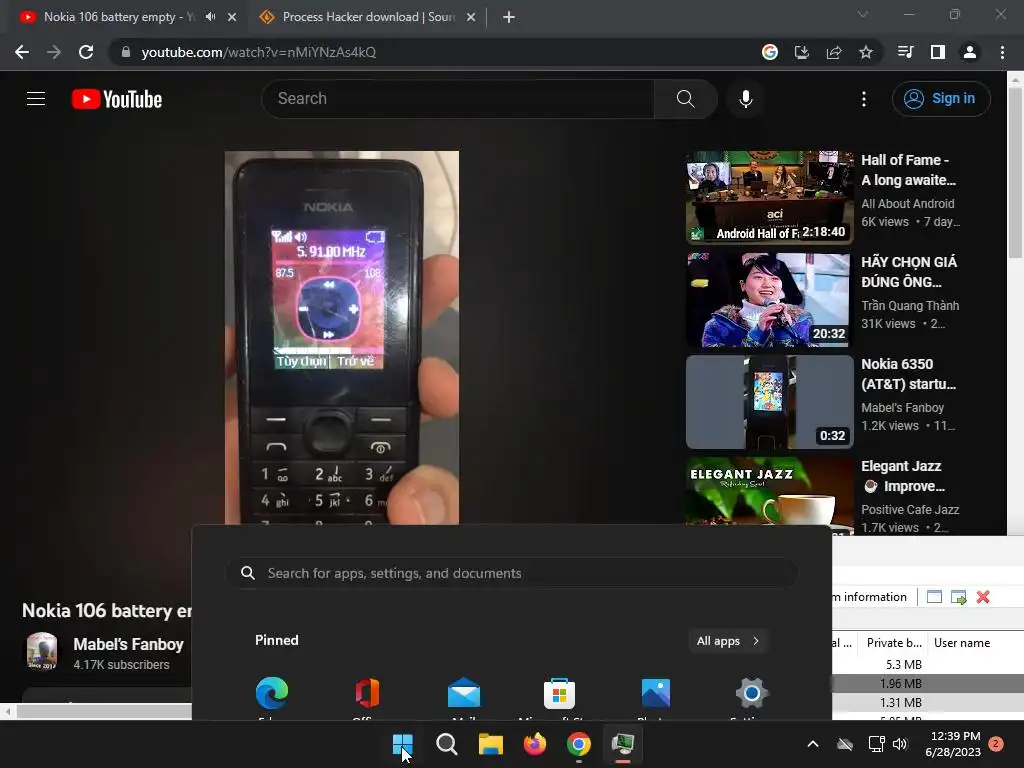Viewport: 1024px width, 768px height.
Task: Go back with Chrome's back arrow
Action: [x=22, y=52]
